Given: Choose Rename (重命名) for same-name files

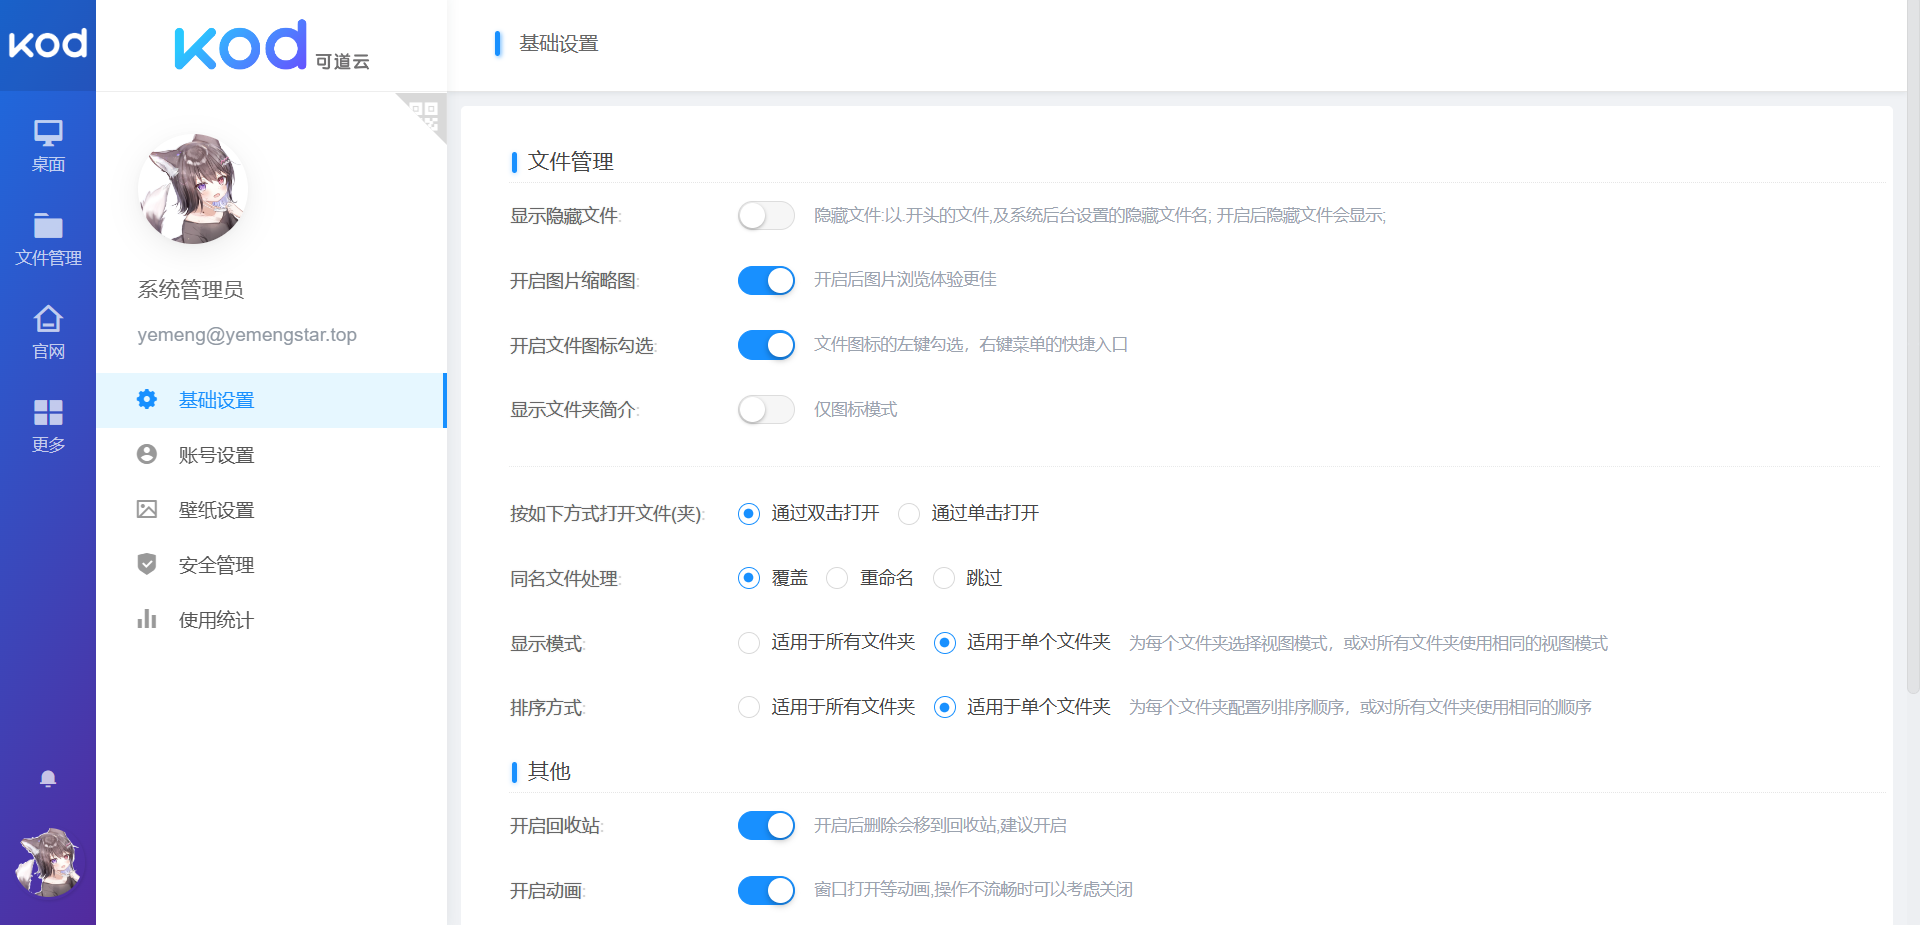Looking at the screenshot, I should [x=837, y=579].
